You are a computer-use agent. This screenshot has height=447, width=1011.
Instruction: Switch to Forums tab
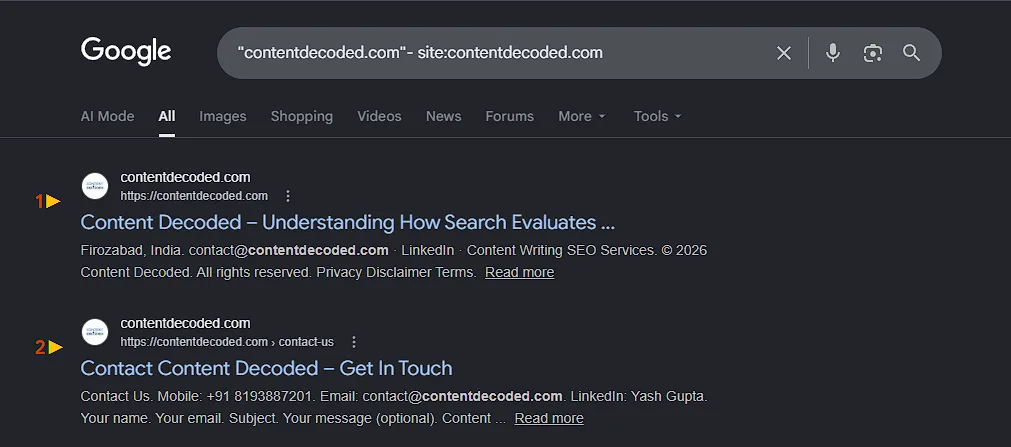click(509, 116)
